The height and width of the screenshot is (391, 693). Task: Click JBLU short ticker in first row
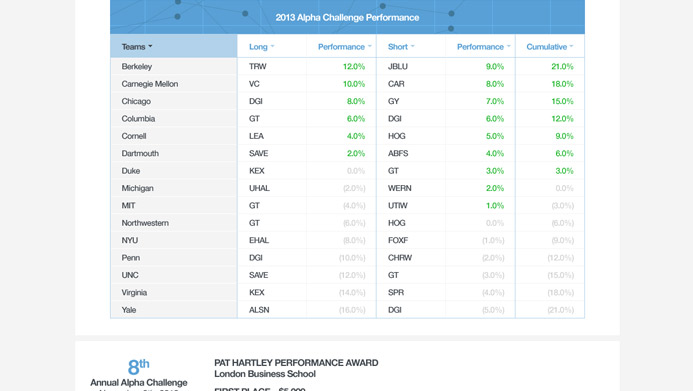398,66
